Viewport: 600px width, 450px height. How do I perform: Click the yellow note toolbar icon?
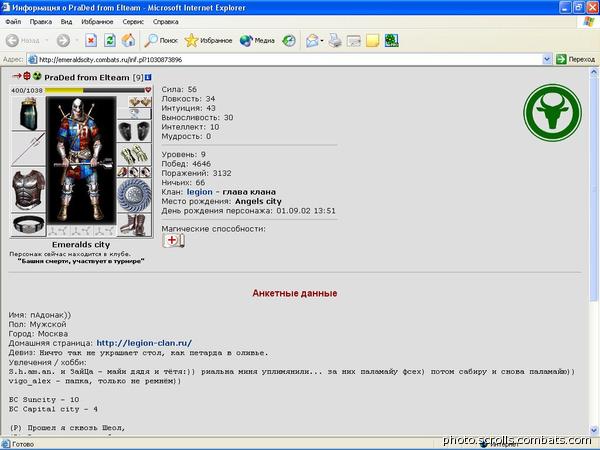tap(372, 40)
